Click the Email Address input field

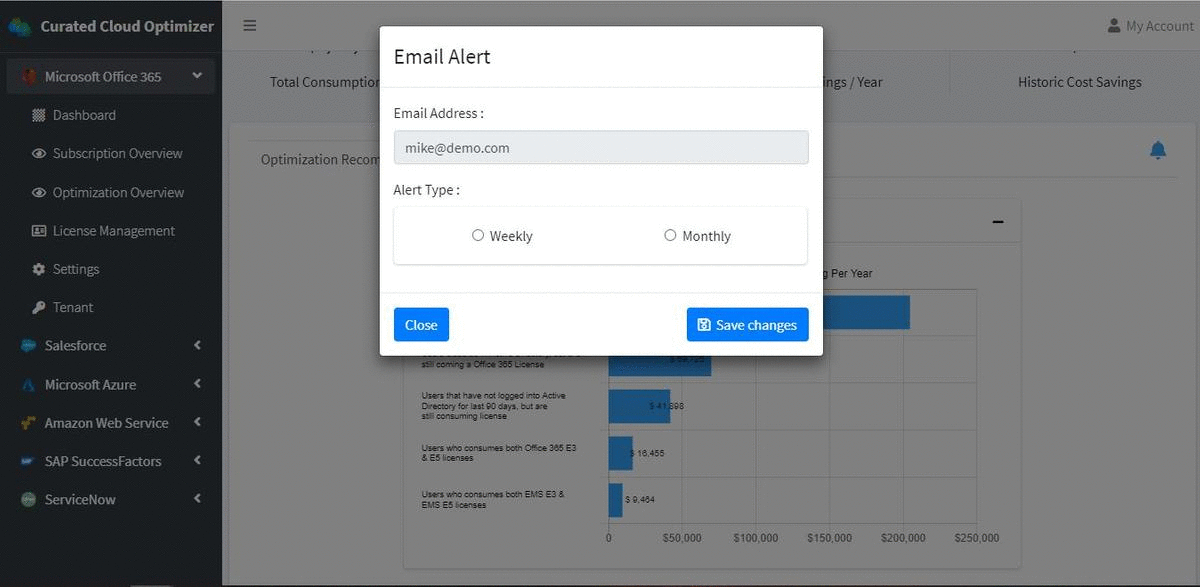tap(600, 148)
